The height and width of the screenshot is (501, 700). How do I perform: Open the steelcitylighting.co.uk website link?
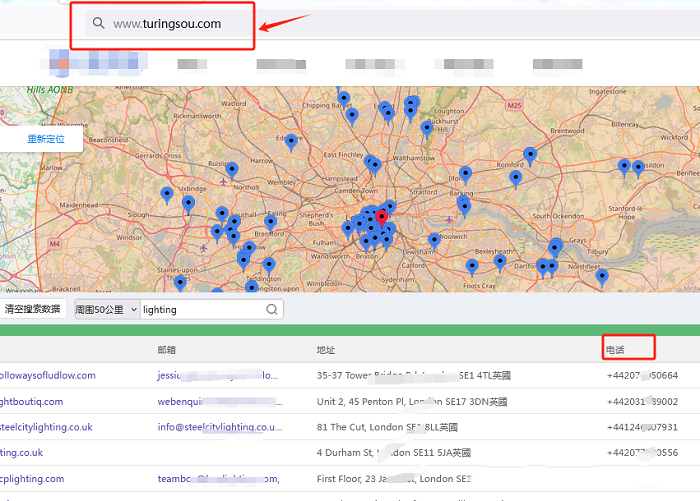click(x=46, y=428)
